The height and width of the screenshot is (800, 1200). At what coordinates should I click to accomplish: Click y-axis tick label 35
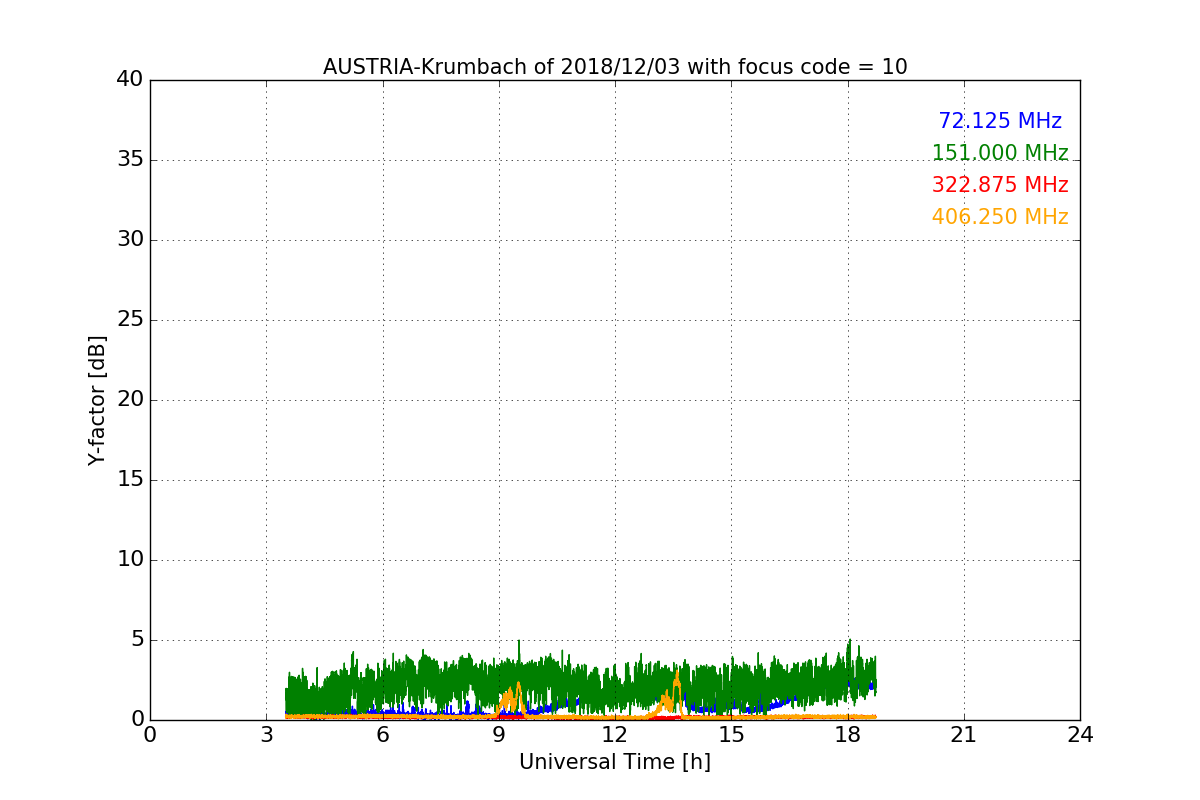pos(130,160)
